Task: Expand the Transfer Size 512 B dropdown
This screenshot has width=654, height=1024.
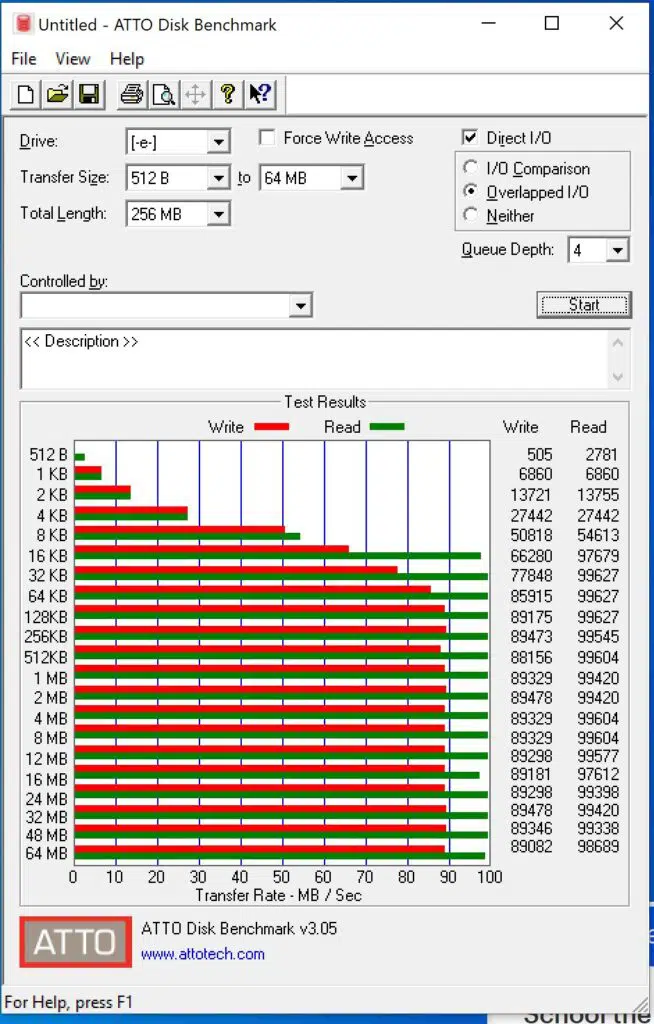Action: coord(218,178)
